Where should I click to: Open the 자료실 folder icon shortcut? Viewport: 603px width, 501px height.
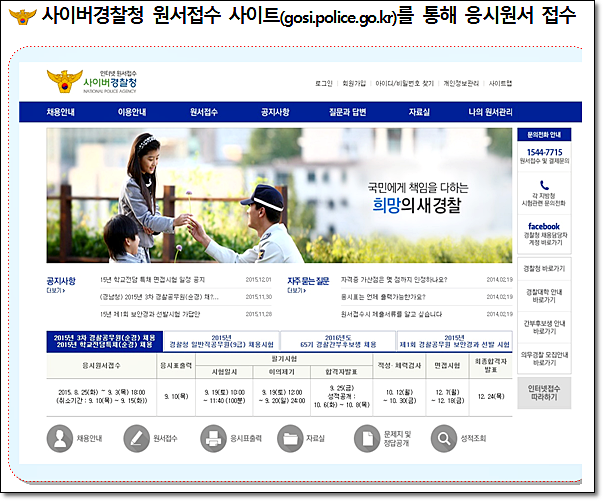pos(290,438)
